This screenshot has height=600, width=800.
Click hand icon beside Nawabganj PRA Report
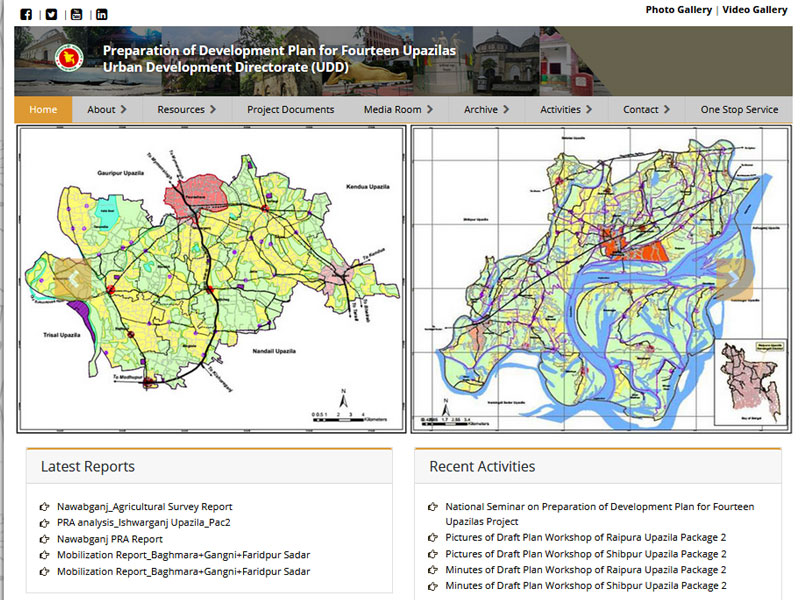click(x=44, y=539)
